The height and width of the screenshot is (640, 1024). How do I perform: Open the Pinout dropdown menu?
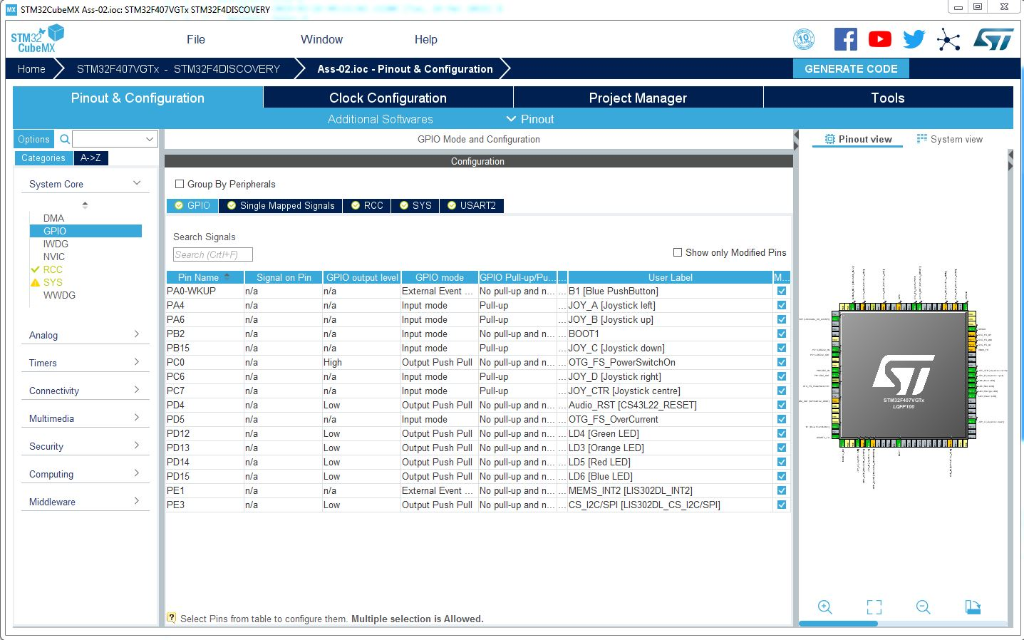pyautogui.click(x=530, y=120)
